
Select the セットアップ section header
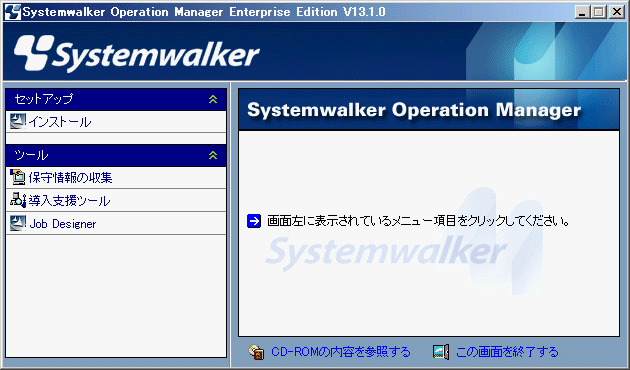(116, 99)
